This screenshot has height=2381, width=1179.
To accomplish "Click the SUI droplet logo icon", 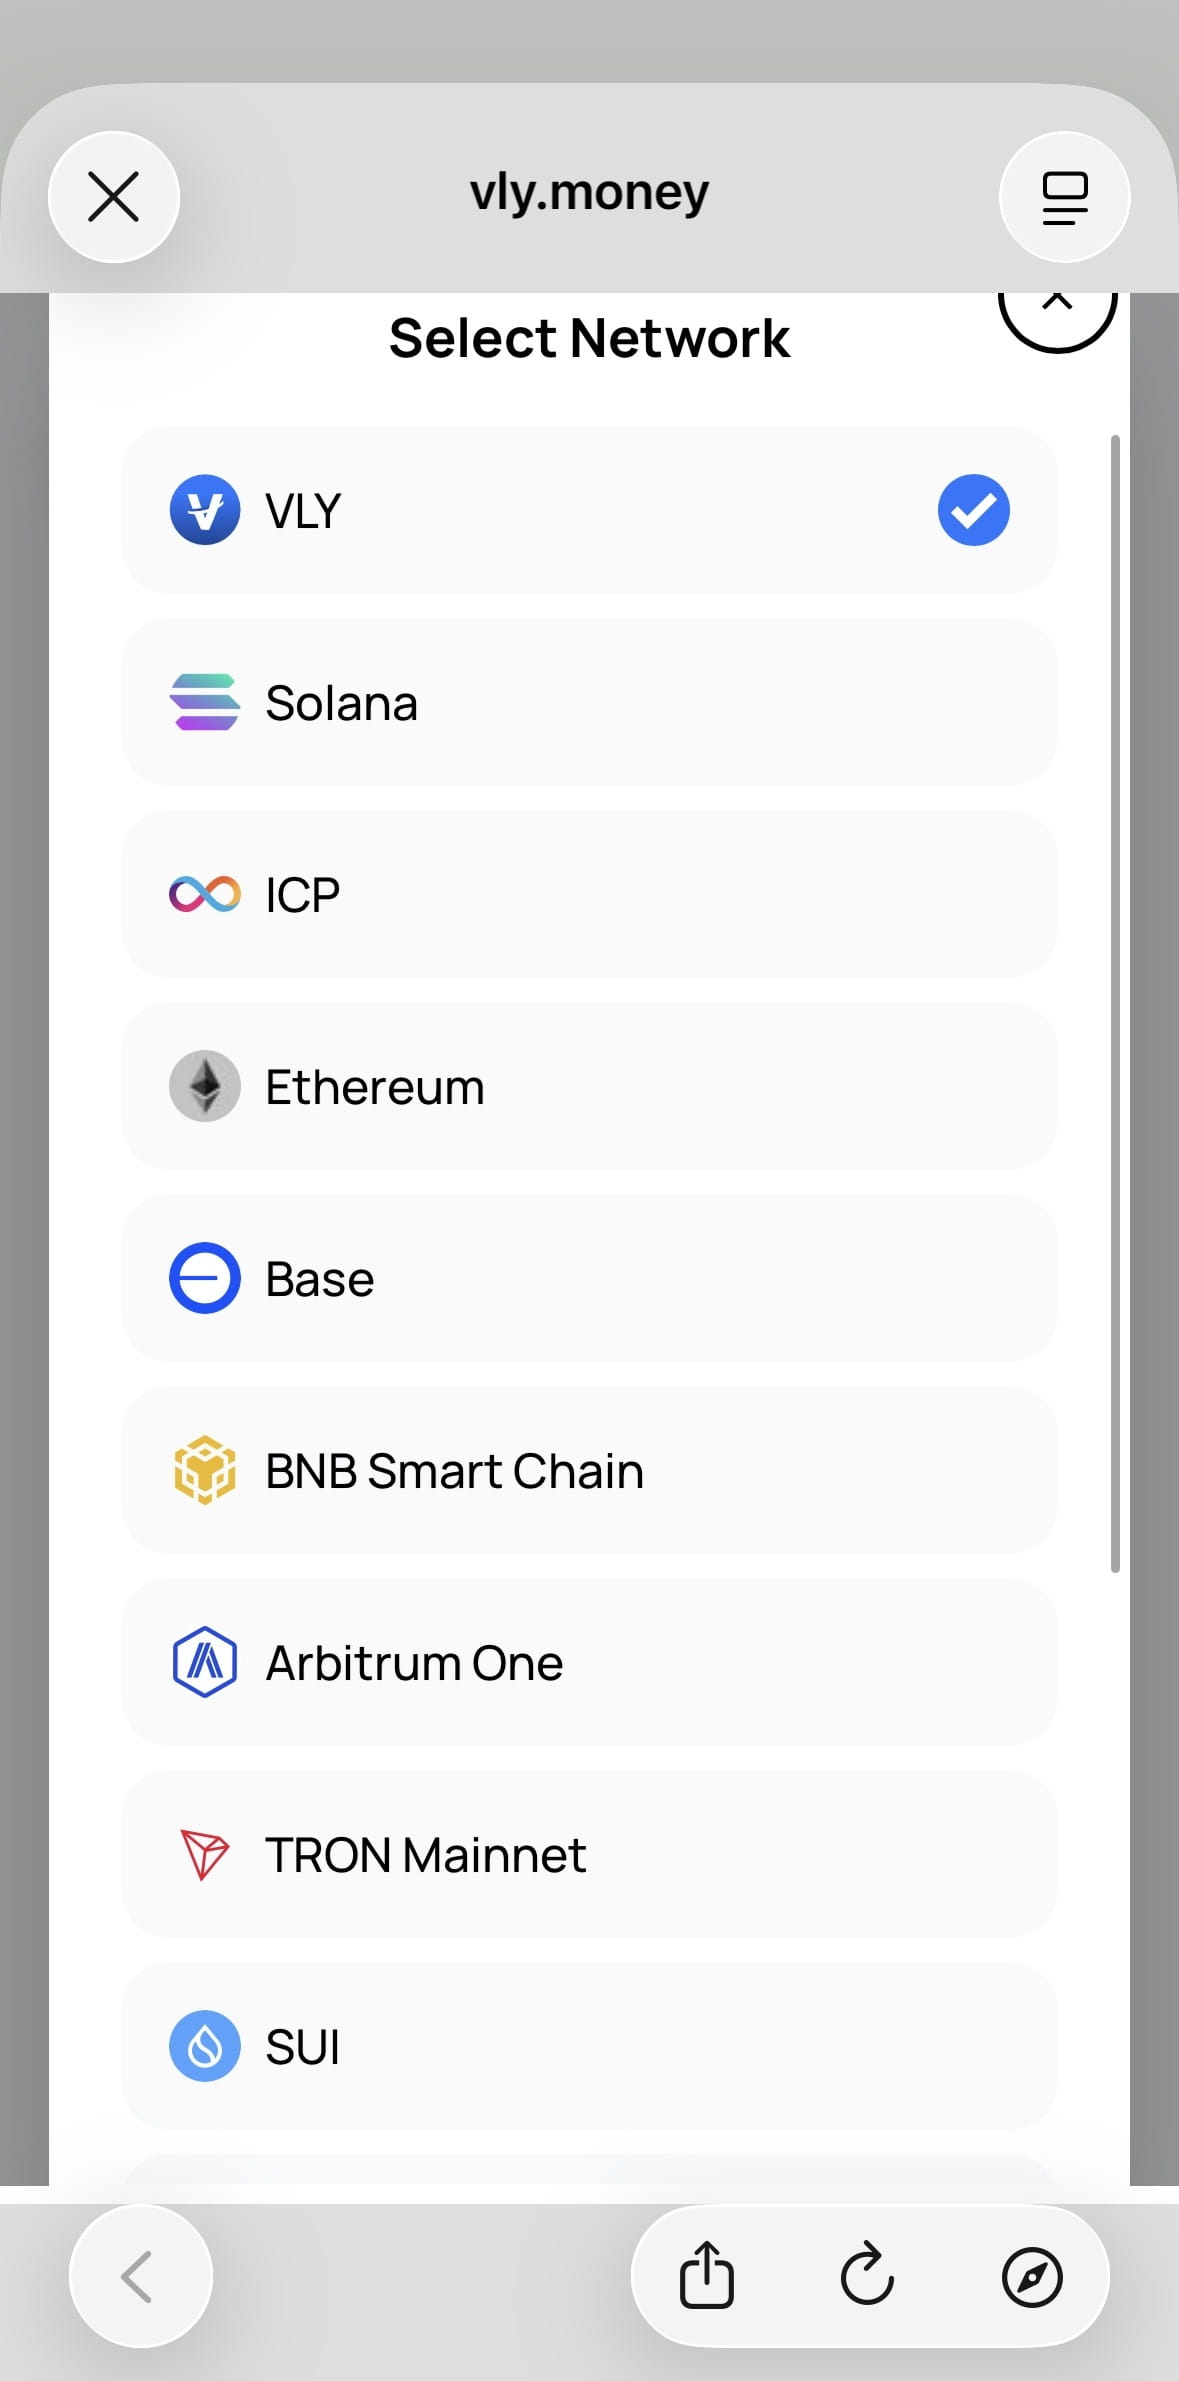I will pos(205,2046).
